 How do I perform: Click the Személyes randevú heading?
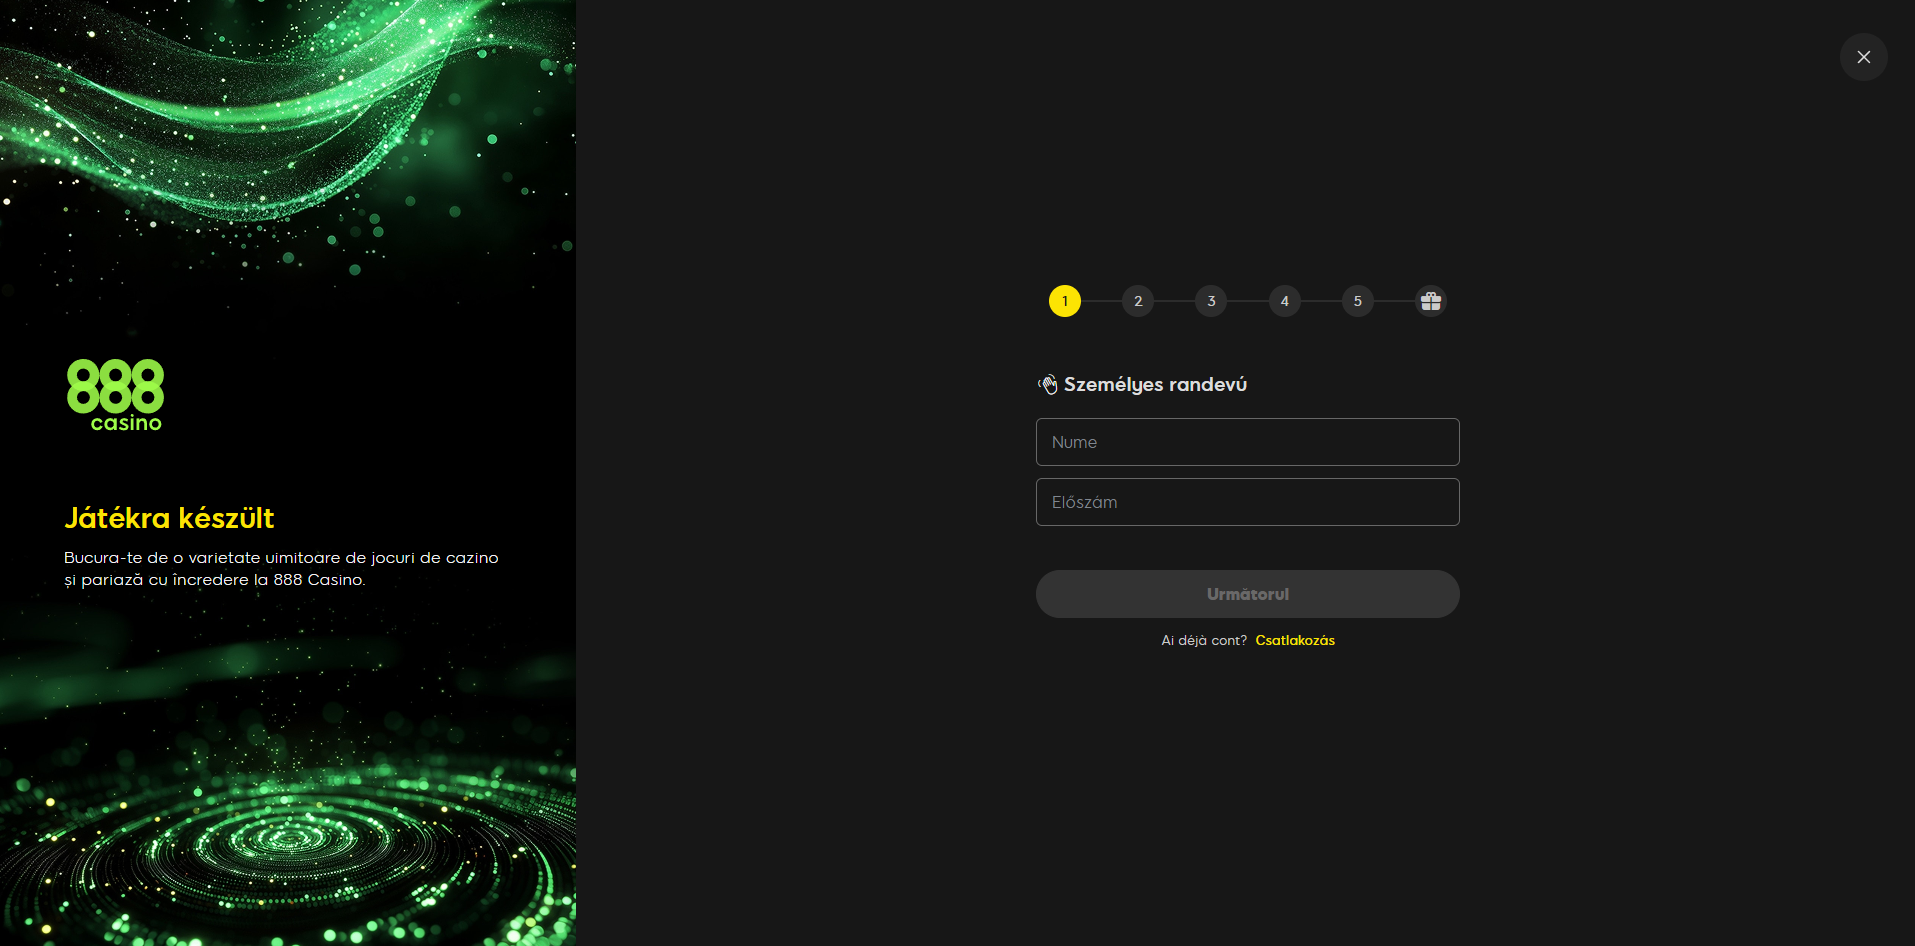pyautogui.click(x=1155, y=385)
